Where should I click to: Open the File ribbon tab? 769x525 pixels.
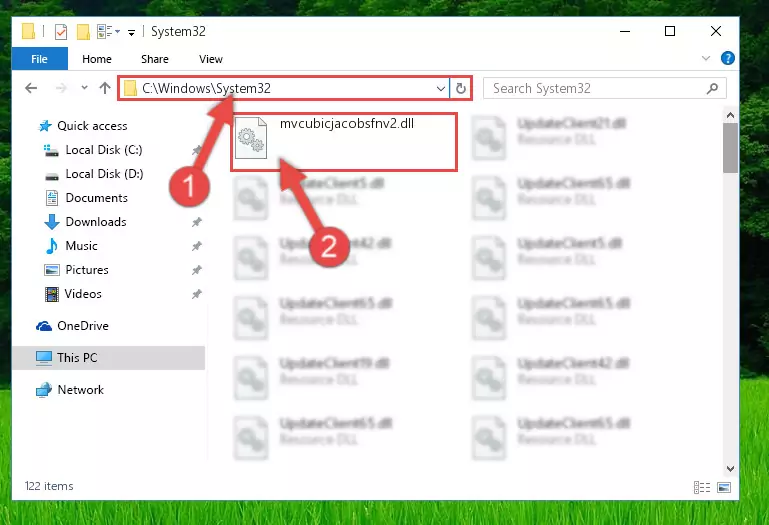40,59
